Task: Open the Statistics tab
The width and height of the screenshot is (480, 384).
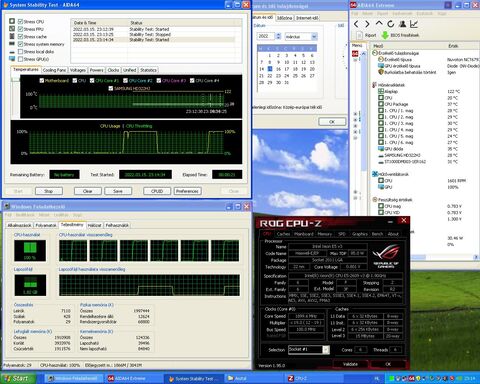Action: click(148, 70)
